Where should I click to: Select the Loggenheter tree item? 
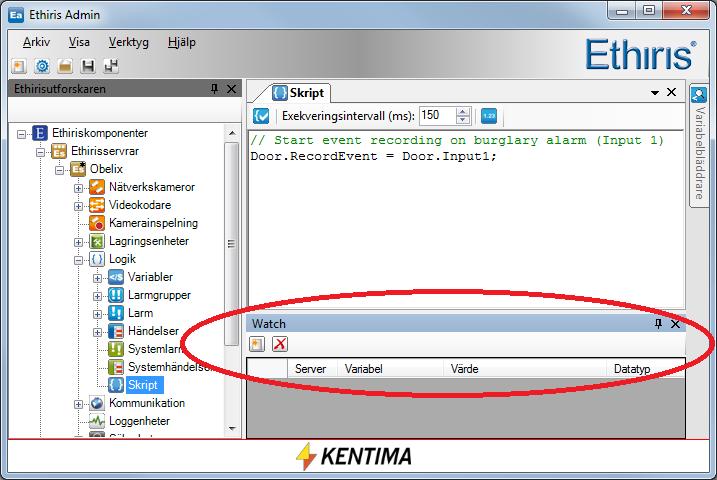click(x=139, y=421)
